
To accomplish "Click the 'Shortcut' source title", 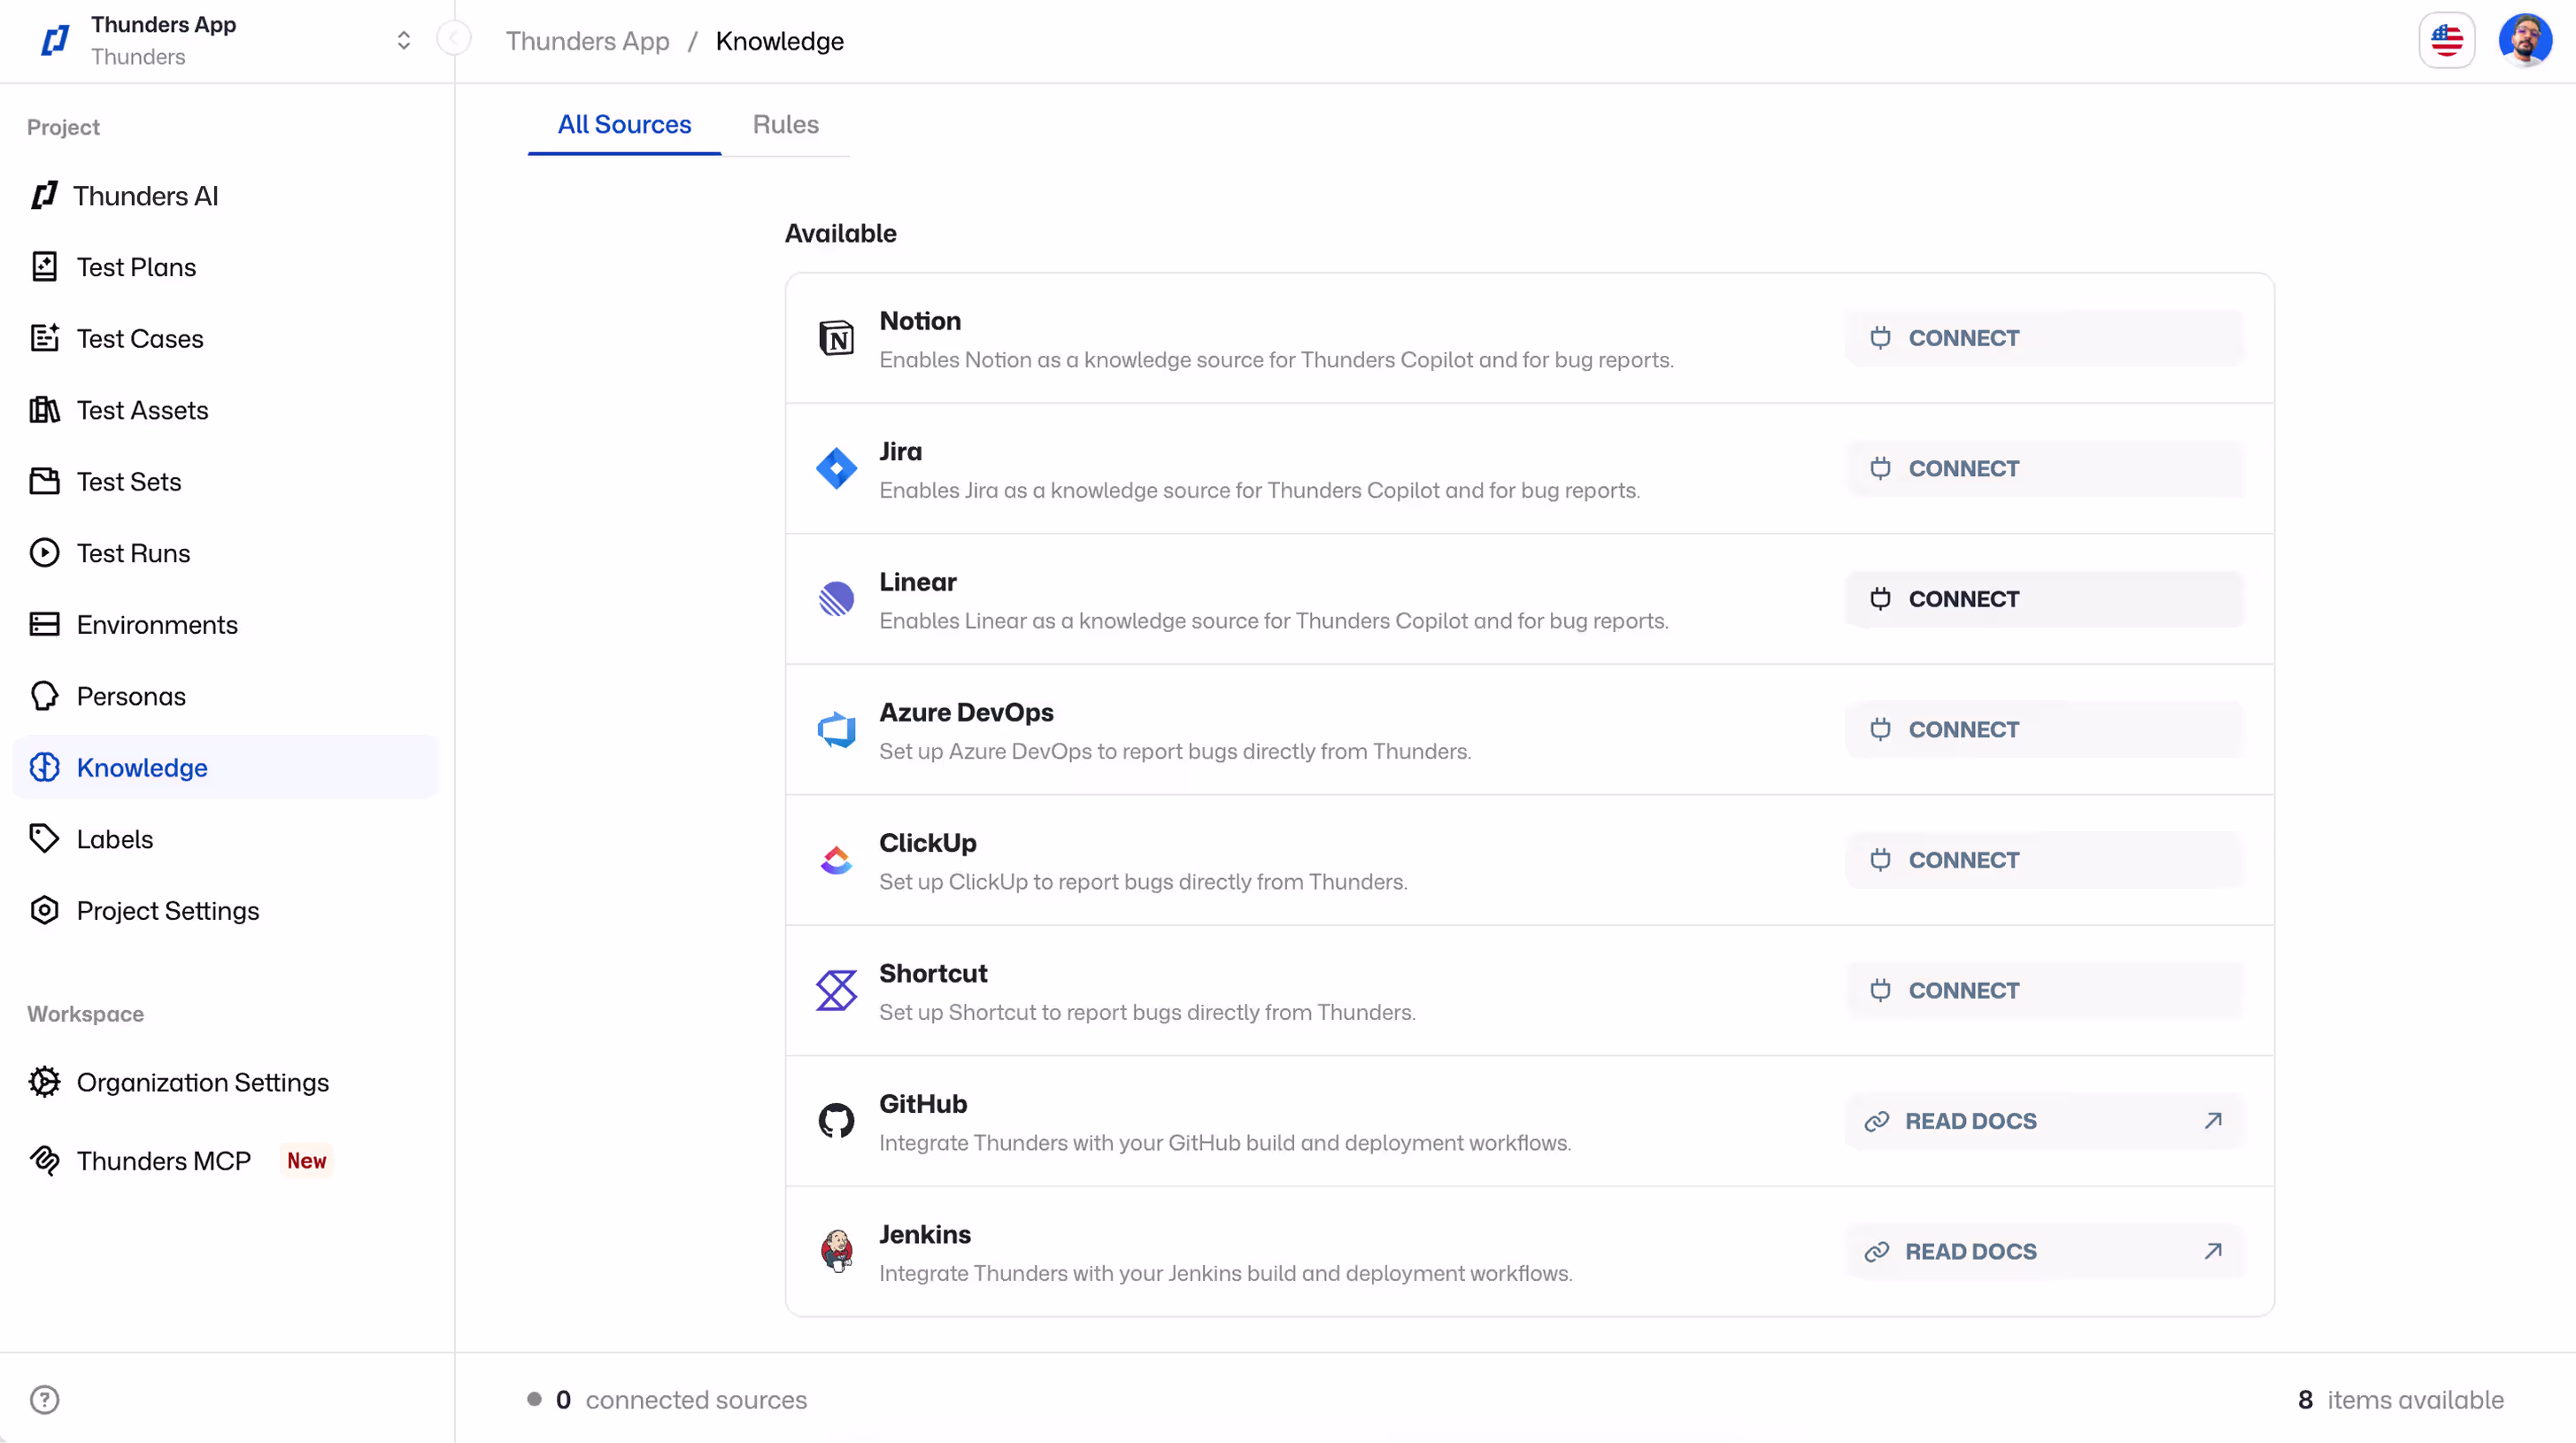I will 933,974.
